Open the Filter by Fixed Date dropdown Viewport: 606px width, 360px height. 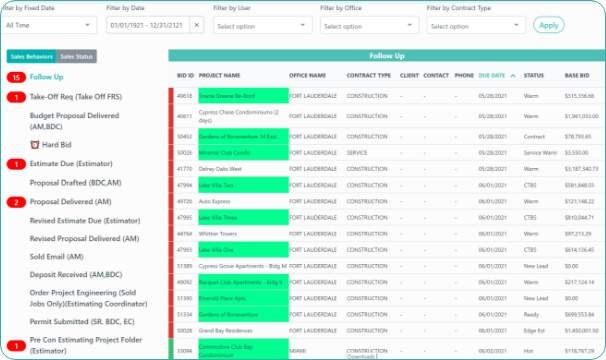point(49,25)
